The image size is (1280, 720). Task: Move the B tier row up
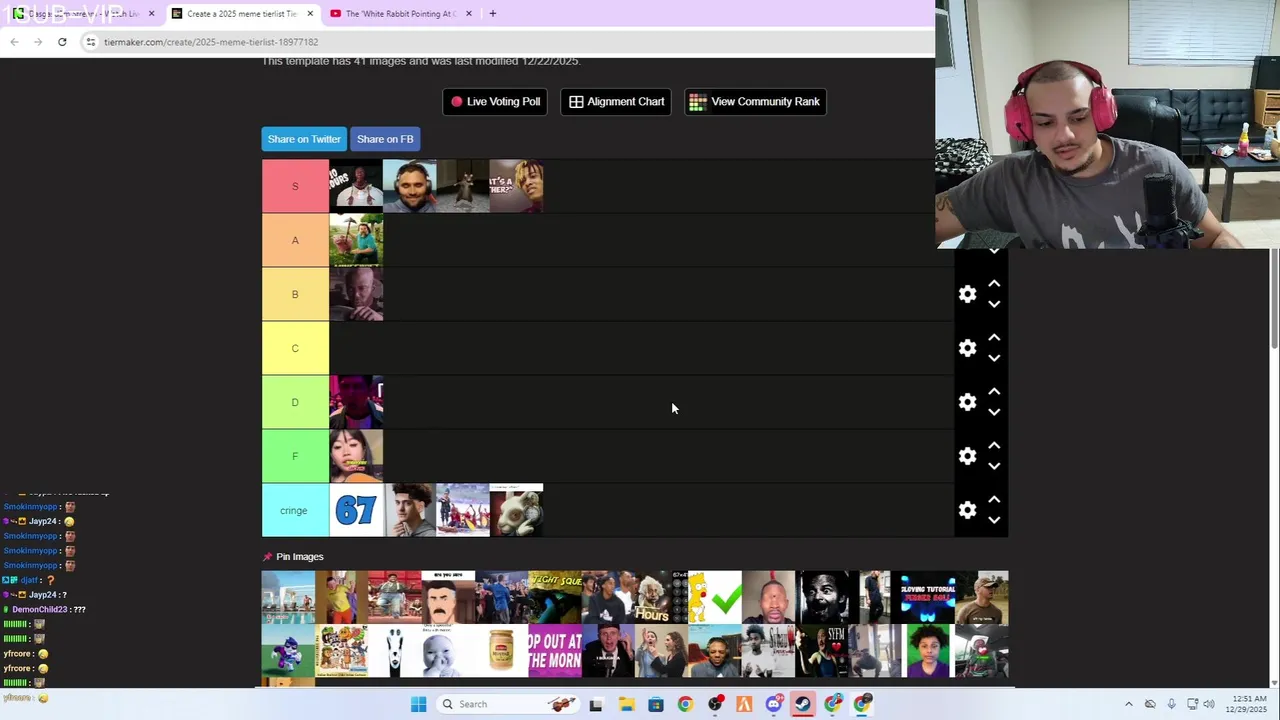994,284
